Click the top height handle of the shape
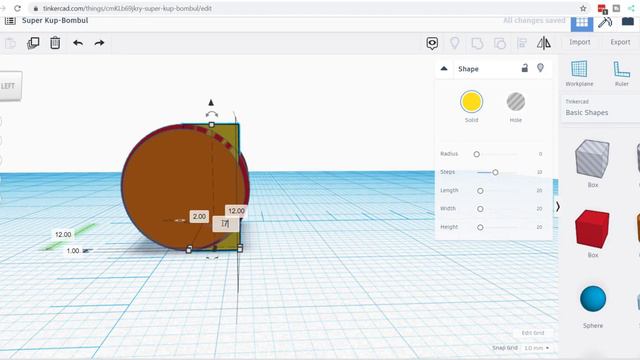This screenshot has height=360, width=640. point(211,124)
